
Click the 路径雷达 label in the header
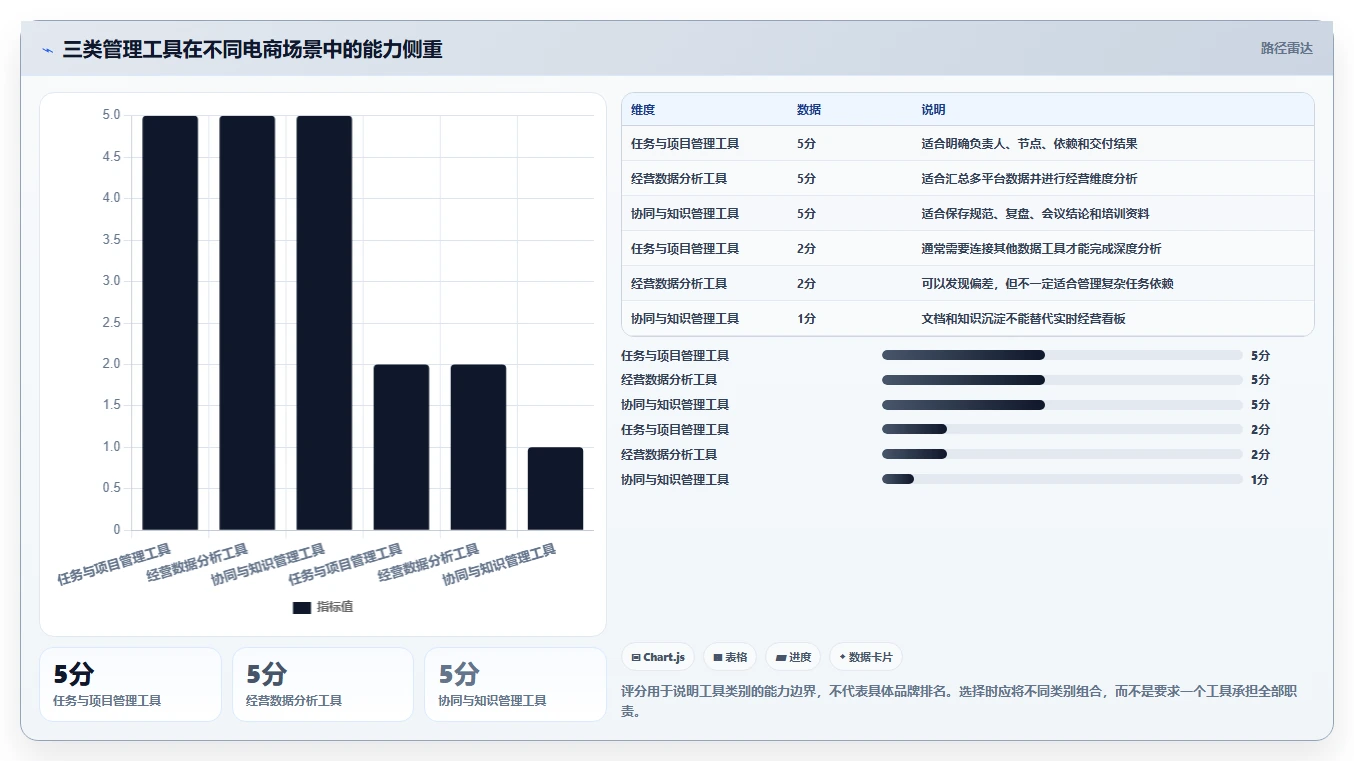point(1286,48)
